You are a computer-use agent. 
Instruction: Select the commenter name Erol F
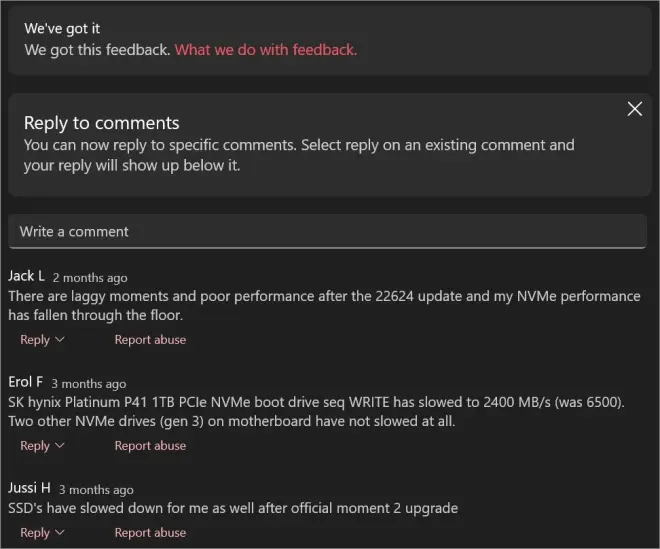coord(26,382)
